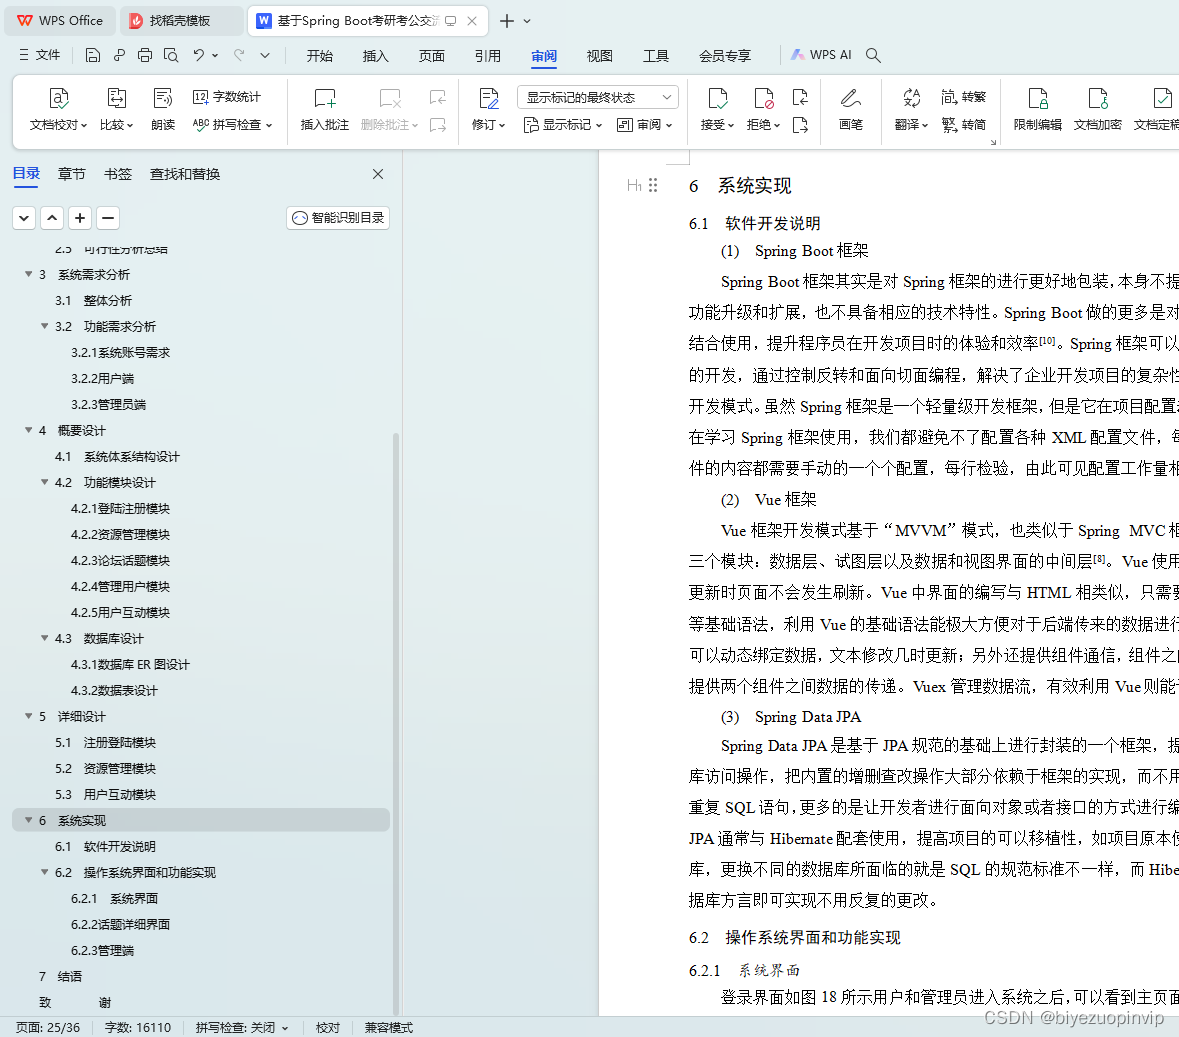Switch to the 章节 navigation tab
Image resolution: width=1179 pixels, height=1037 pixels.
[x=71, y=174]
